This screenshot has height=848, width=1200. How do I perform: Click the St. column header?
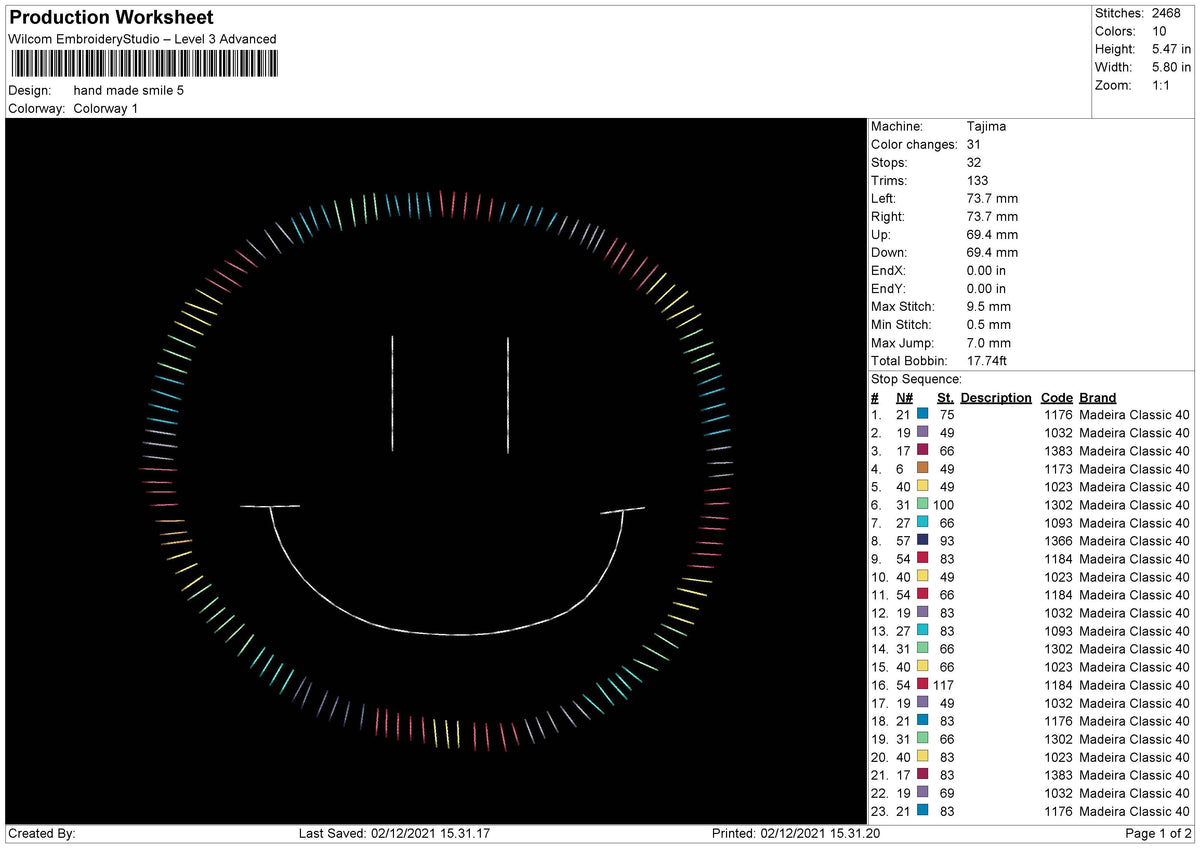point(945,397)
